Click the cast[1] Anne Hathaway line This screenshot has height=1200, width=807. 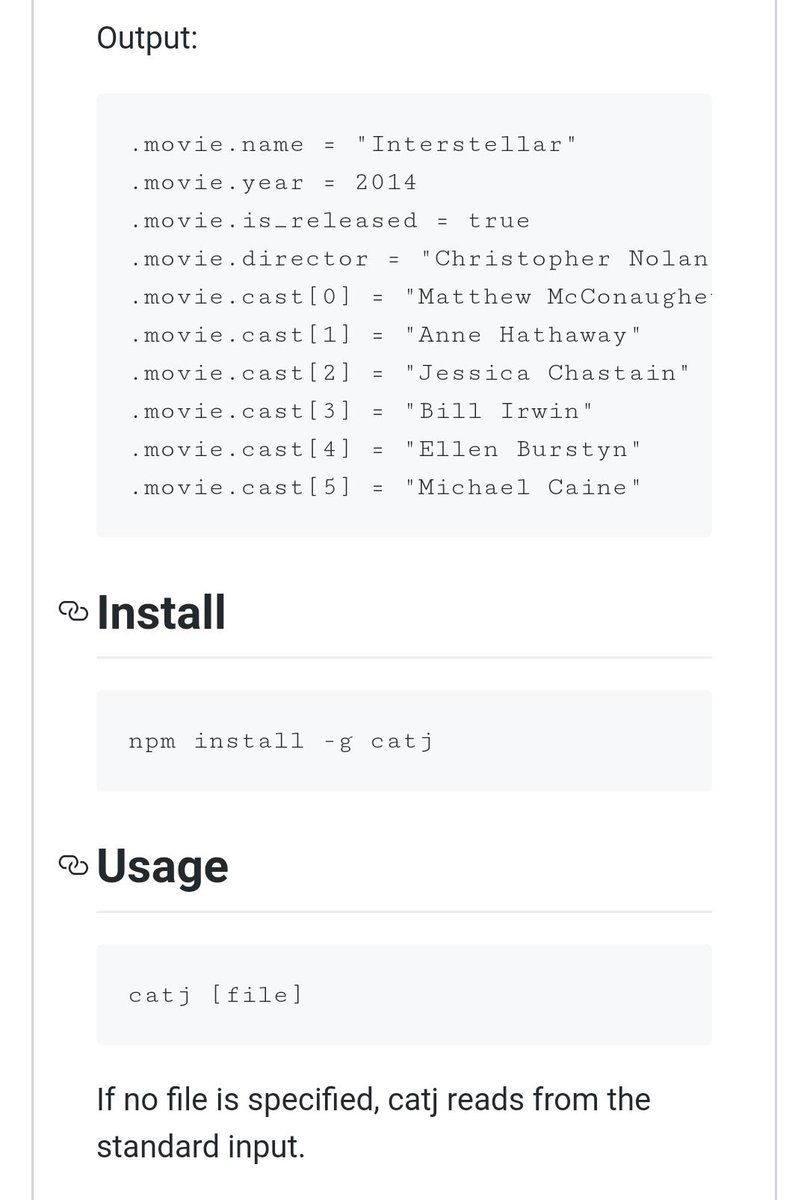(x=385, y=335)
